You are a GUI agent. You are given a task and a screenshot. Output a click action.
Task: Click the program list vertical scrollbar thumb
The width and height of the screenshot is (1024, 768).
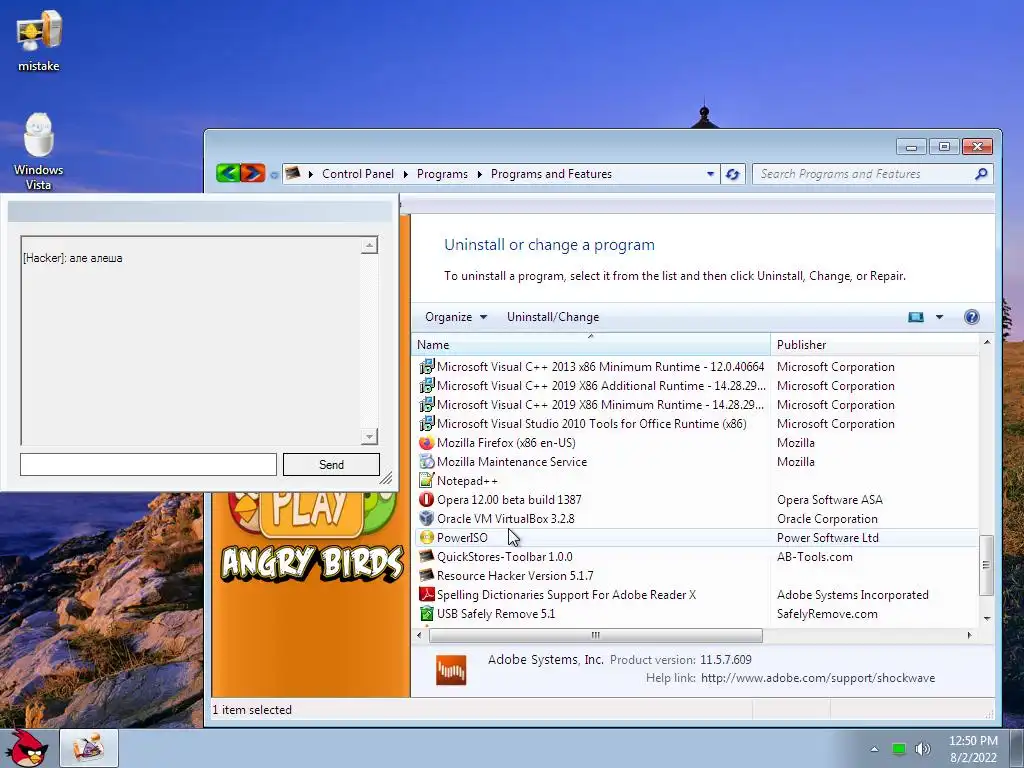tap(986, 565)
